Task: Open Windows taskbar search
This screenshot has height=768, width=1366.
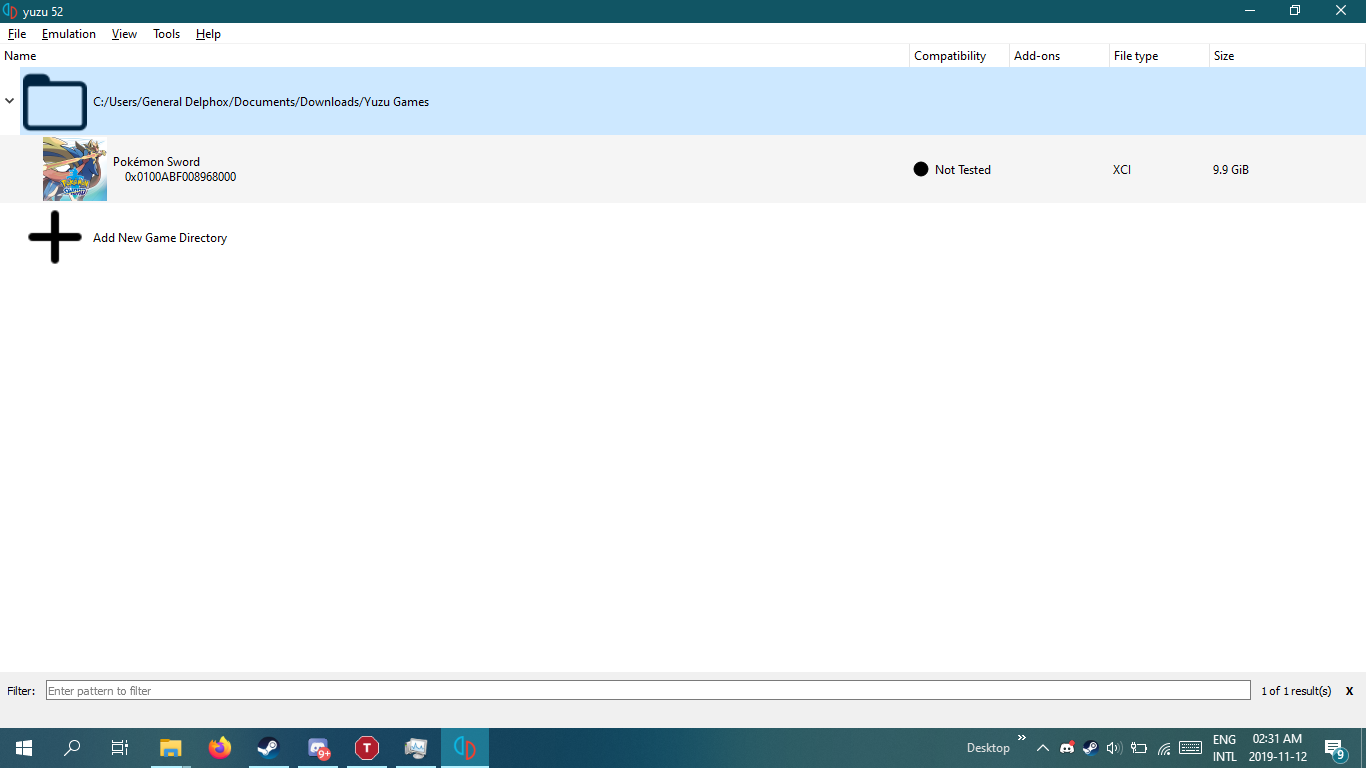Action: (72, 748)
